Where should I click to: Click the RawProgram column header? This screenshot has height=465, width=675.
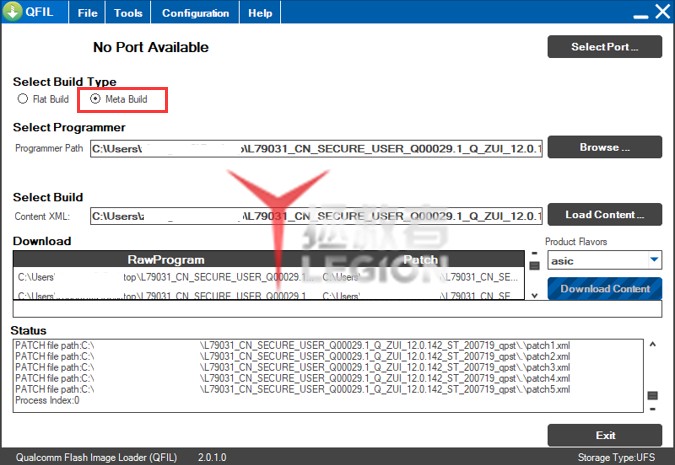point(166,260)
